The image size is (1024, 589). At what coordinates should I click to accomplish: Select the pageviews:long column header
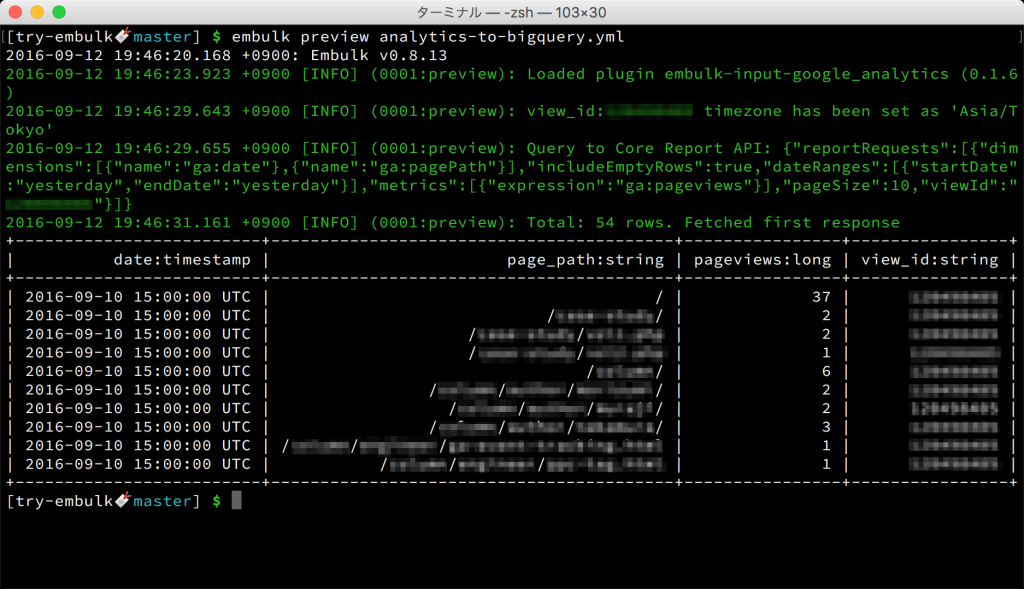pos(761,259)
